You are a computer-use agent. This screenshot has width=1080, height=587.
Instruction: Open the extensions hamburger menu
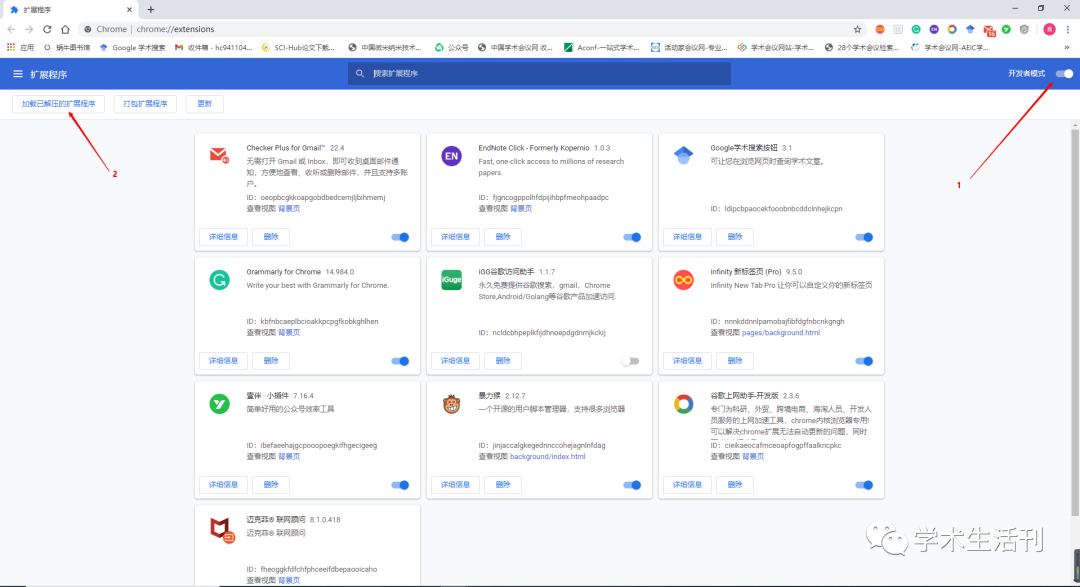click(x=18, y=74)
